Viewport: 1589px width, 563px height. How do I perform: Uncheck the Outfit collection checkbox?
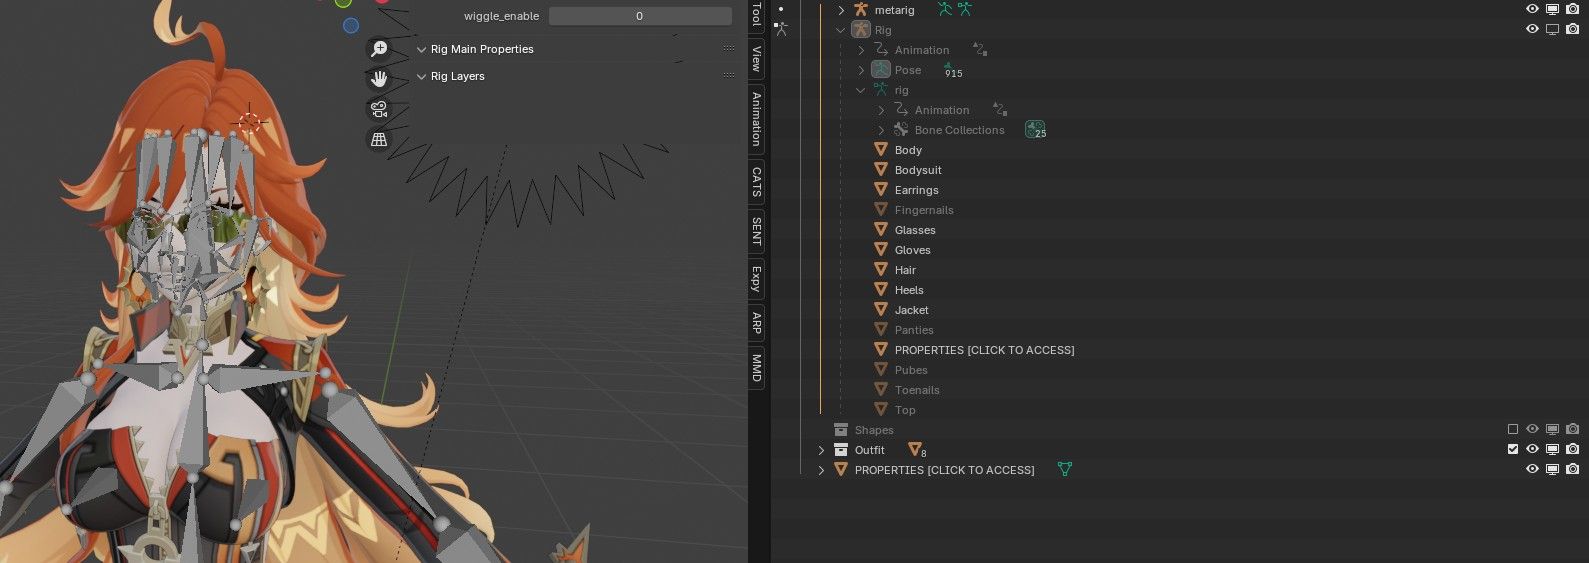1513,450
